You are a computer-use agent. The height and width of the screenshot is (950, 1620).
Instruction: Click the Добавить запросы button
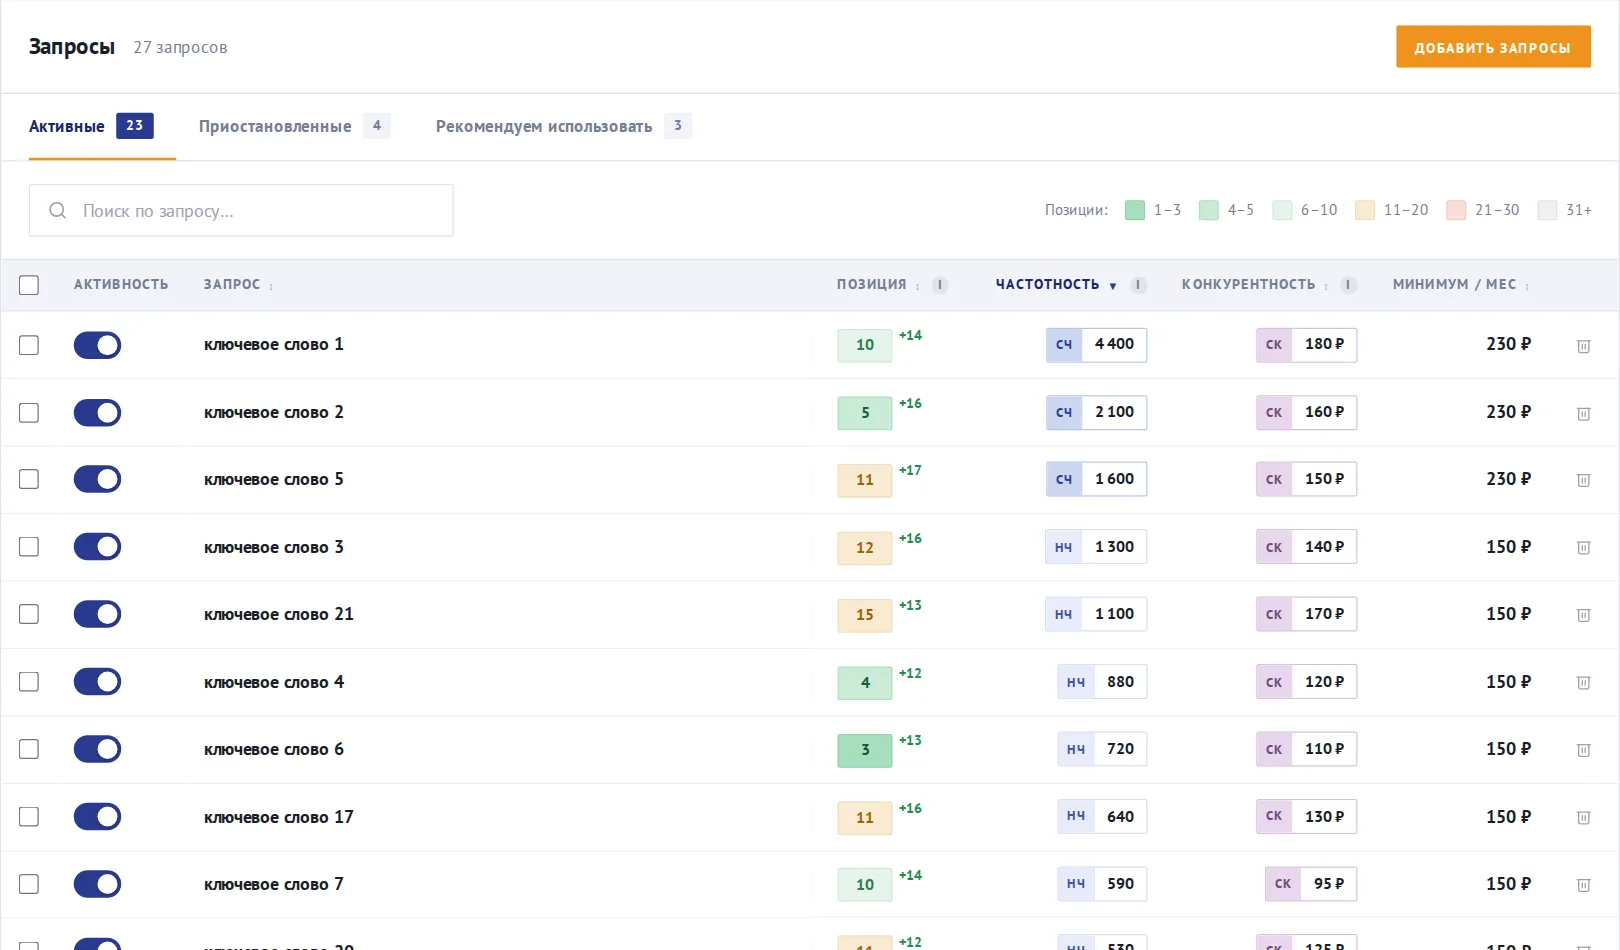(1493, 47)
